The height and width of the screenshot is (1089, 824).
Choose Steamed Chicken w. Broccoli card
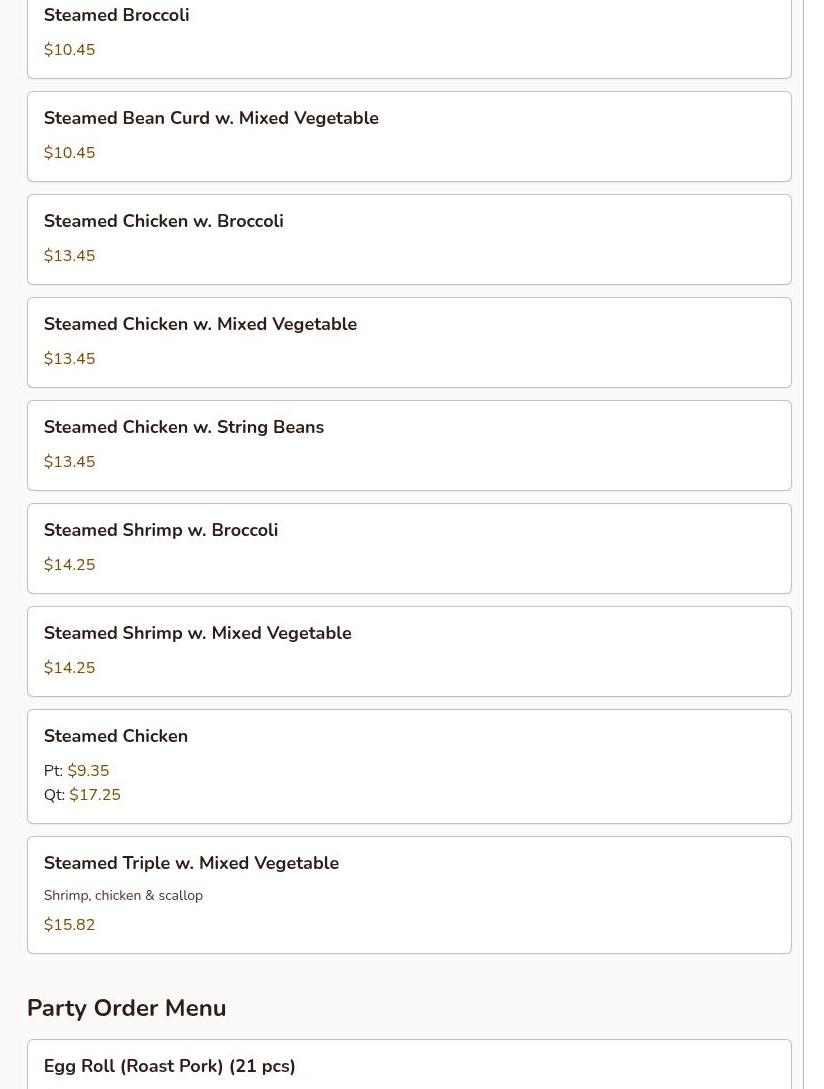(x=409, y=240)
